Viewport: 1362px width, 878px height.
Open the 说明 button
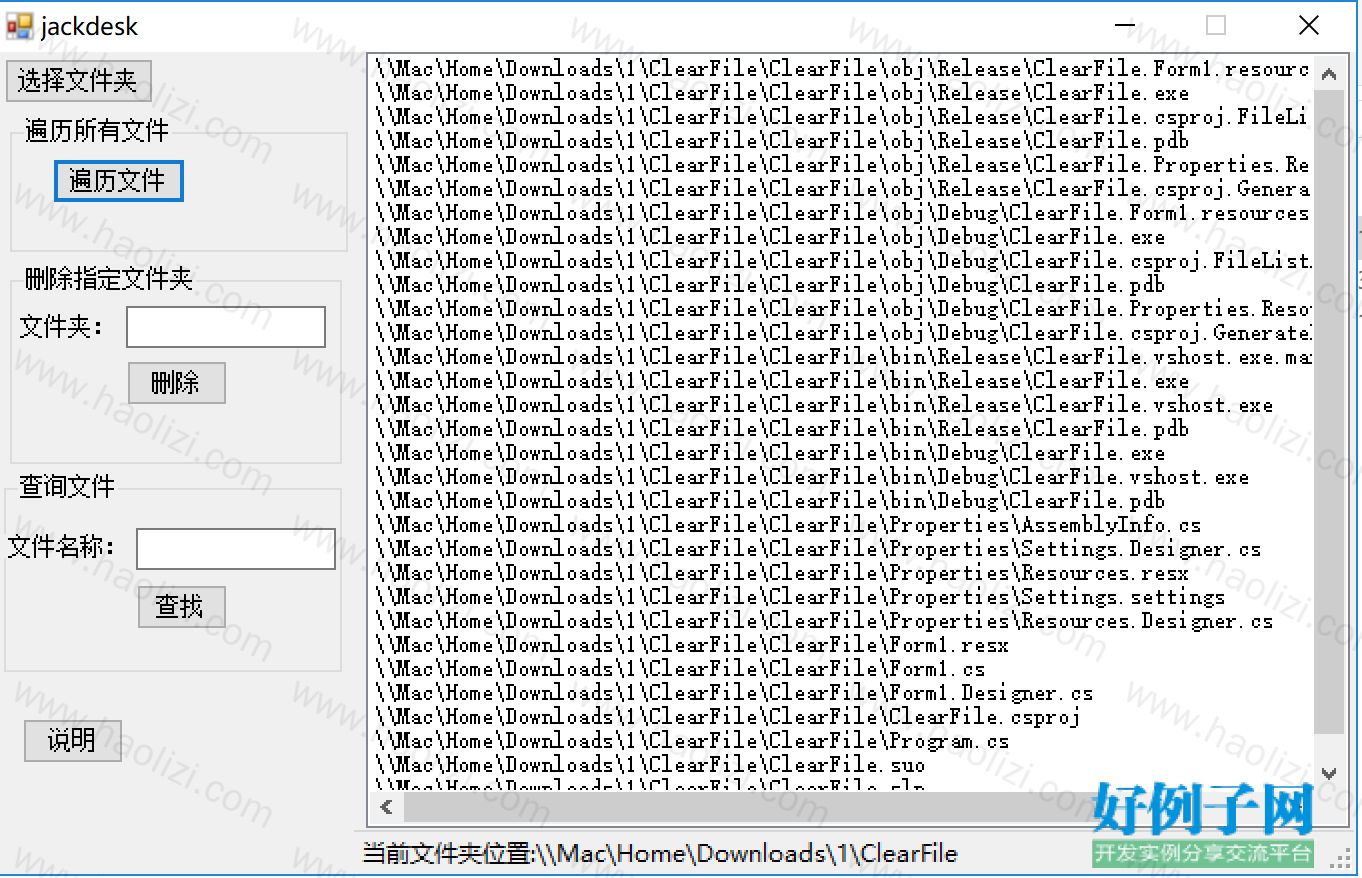pos(73,741)
